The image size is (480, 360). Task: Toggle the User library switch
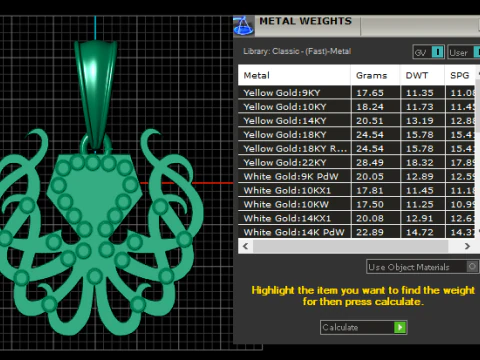point(464,52)
